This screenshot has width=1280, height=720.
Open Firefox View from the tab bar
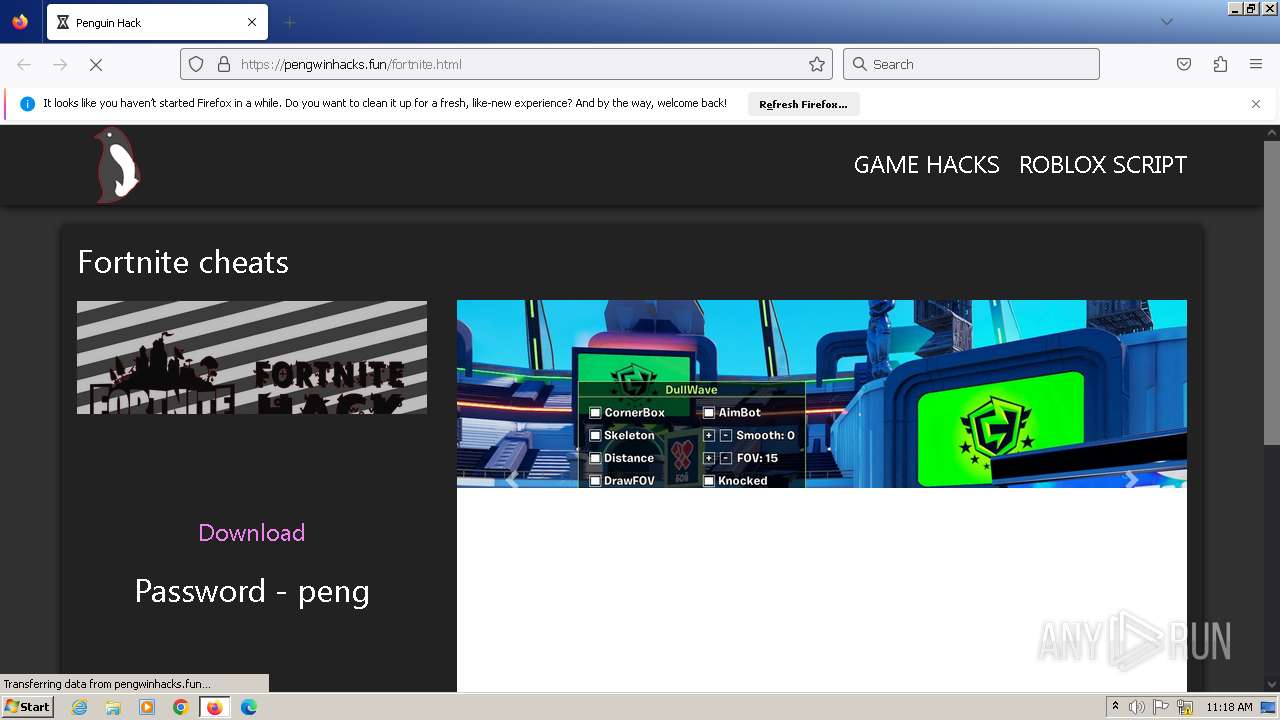tap(20, 22)
